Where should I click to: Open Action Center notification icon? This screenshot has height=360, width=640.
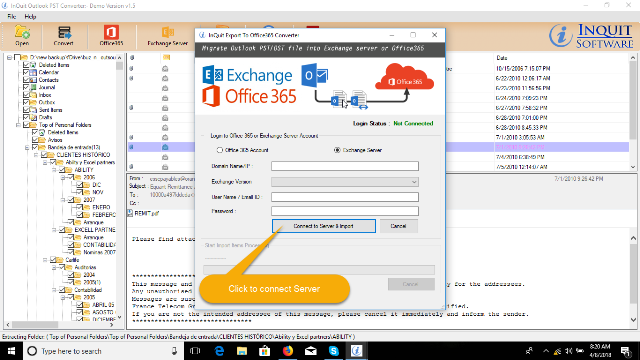click(x=625, y=351)
